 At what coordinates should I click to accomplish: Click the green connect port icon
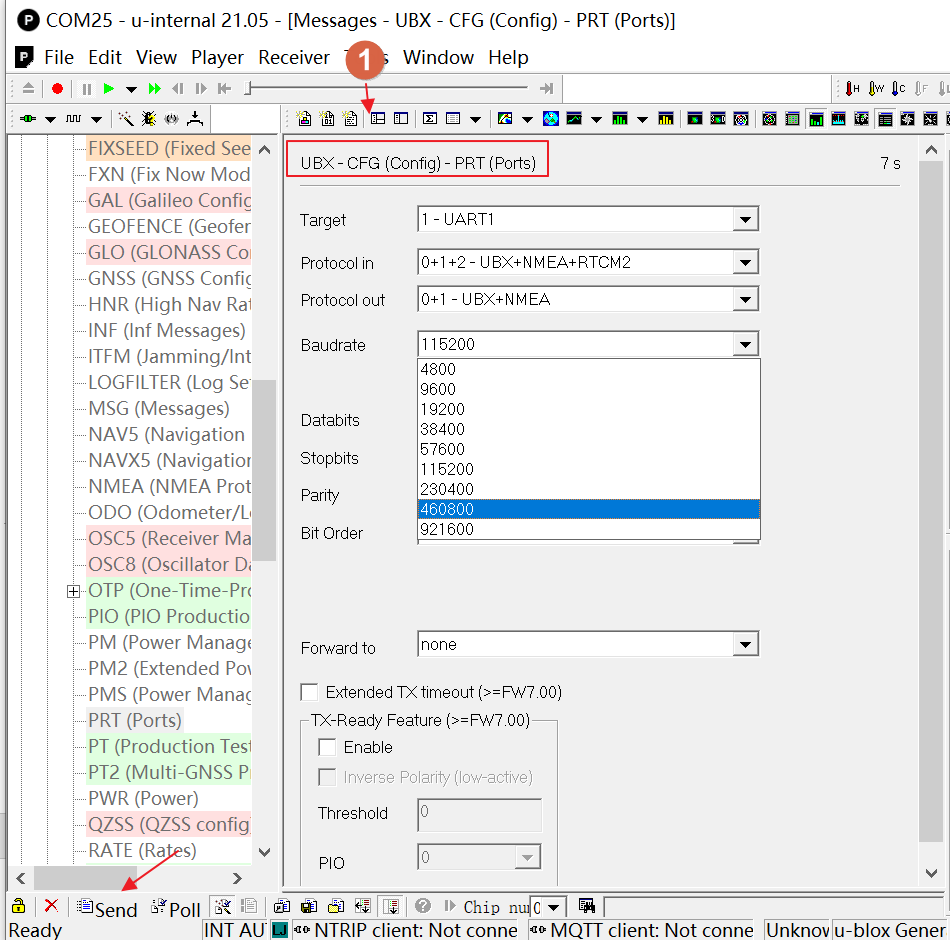(x=28, y=119)
